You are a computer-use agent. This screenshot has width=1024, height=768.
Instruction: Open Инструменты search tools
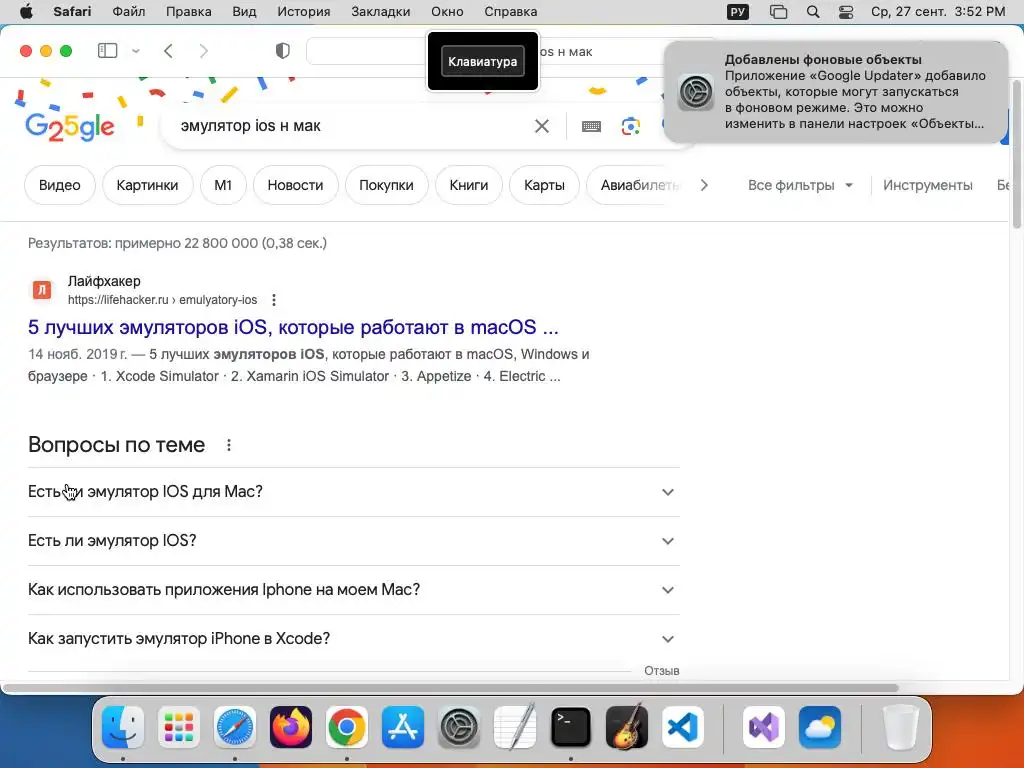pos(927,185)
